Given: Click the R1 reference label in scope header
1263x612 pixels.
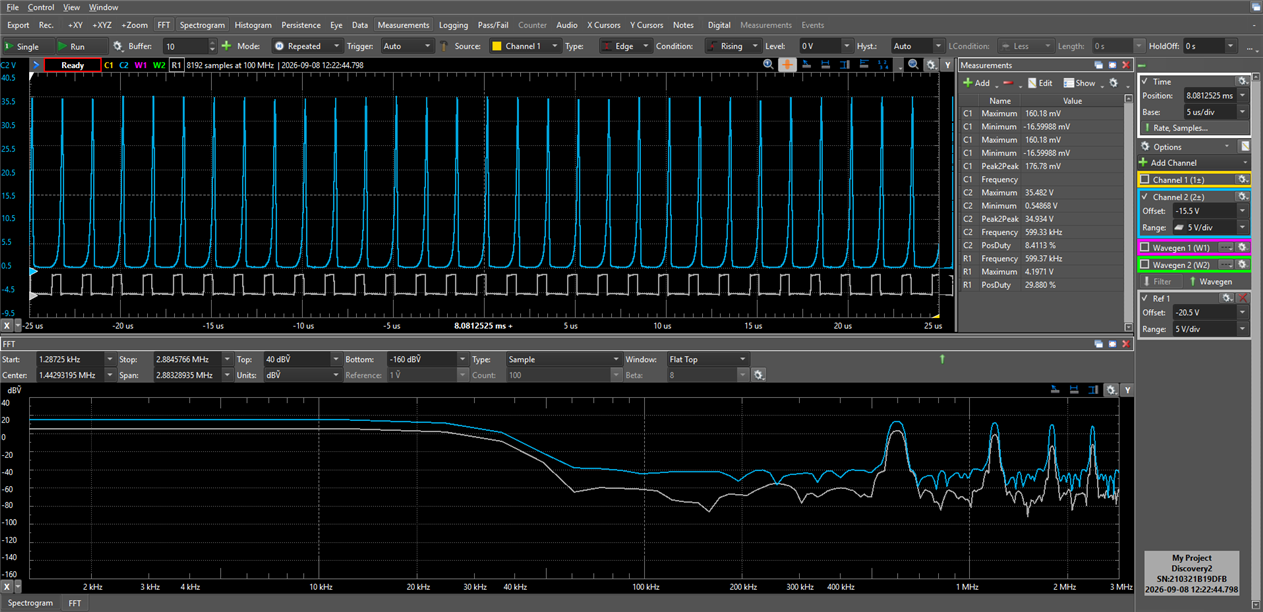Looking at the screenshot, I should (x=176, y=65).
